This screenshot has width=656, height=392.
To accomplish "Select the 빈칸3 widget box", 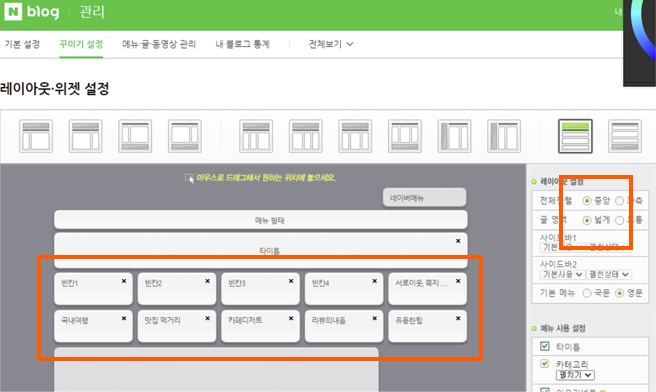I will (x=261, y=289).
